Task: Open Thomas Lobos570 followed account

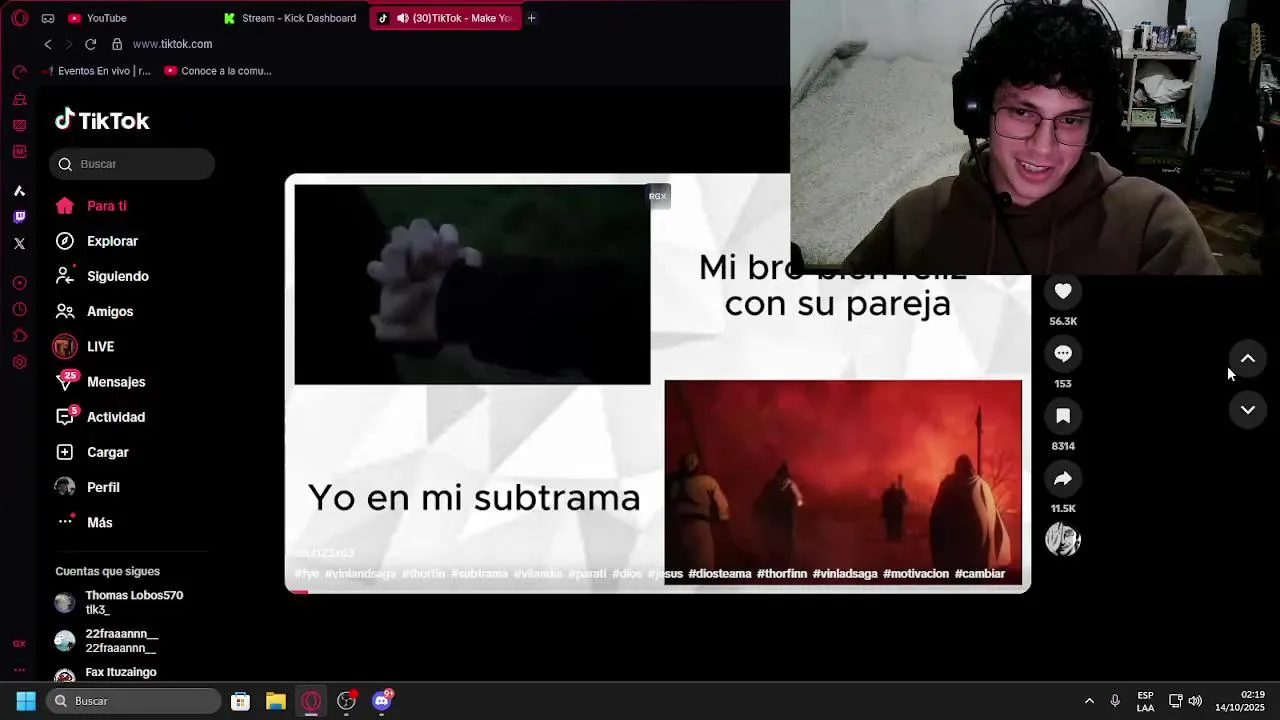Action: 120,602
